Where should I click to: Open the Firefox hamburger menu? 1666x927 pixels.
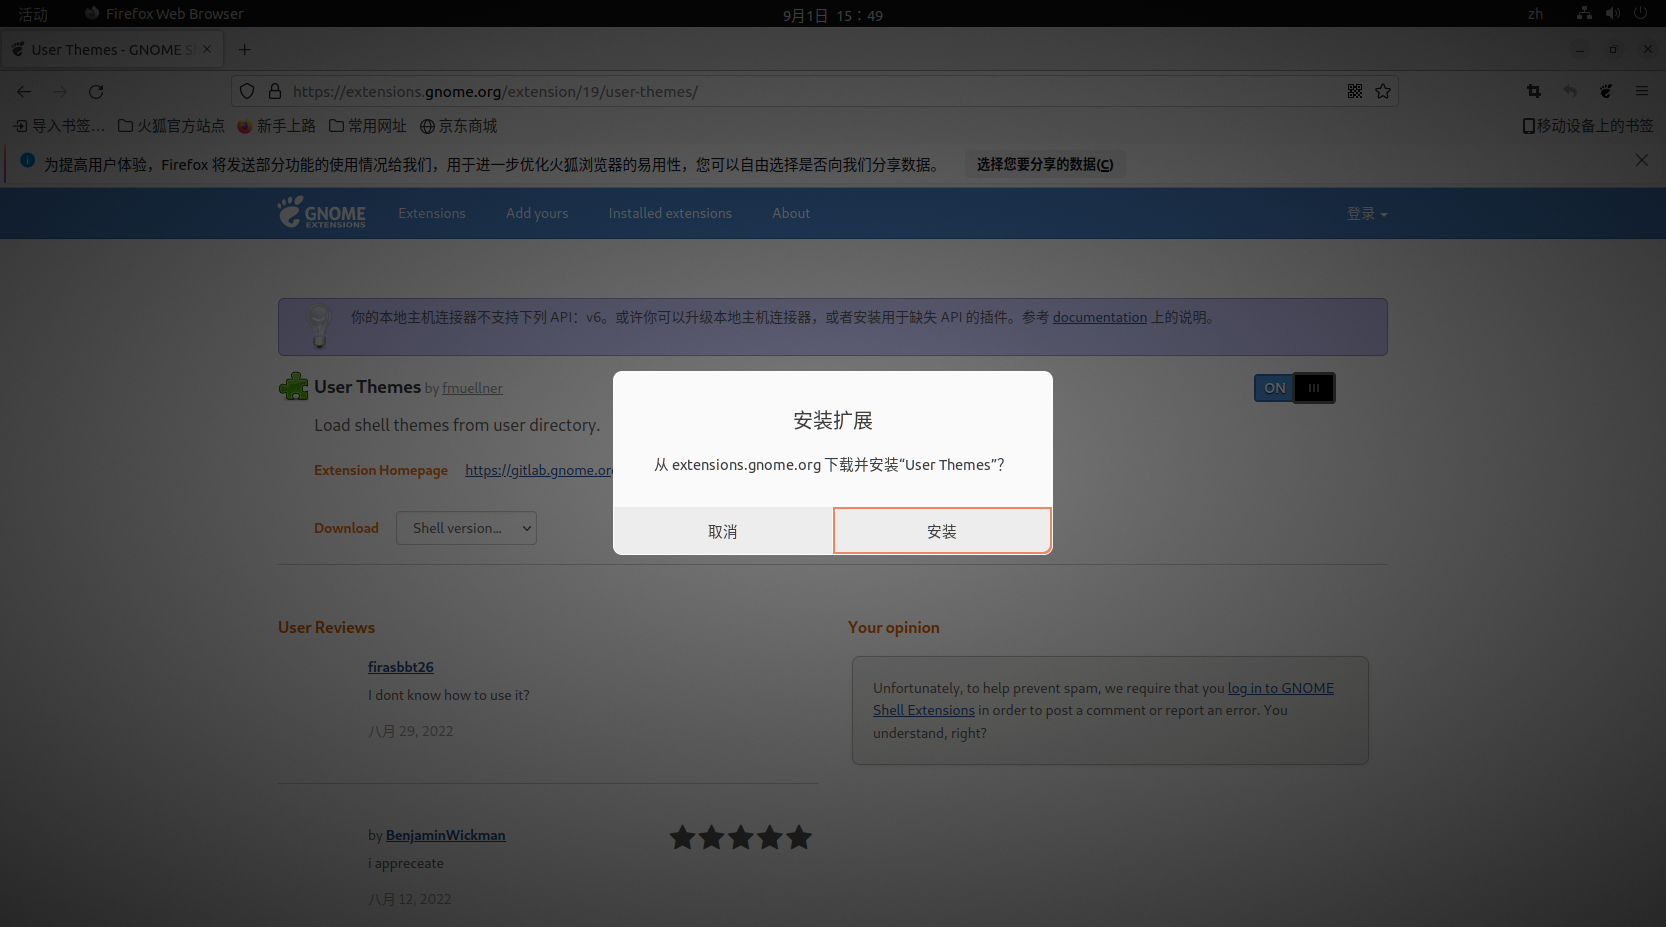(1642, 91)
